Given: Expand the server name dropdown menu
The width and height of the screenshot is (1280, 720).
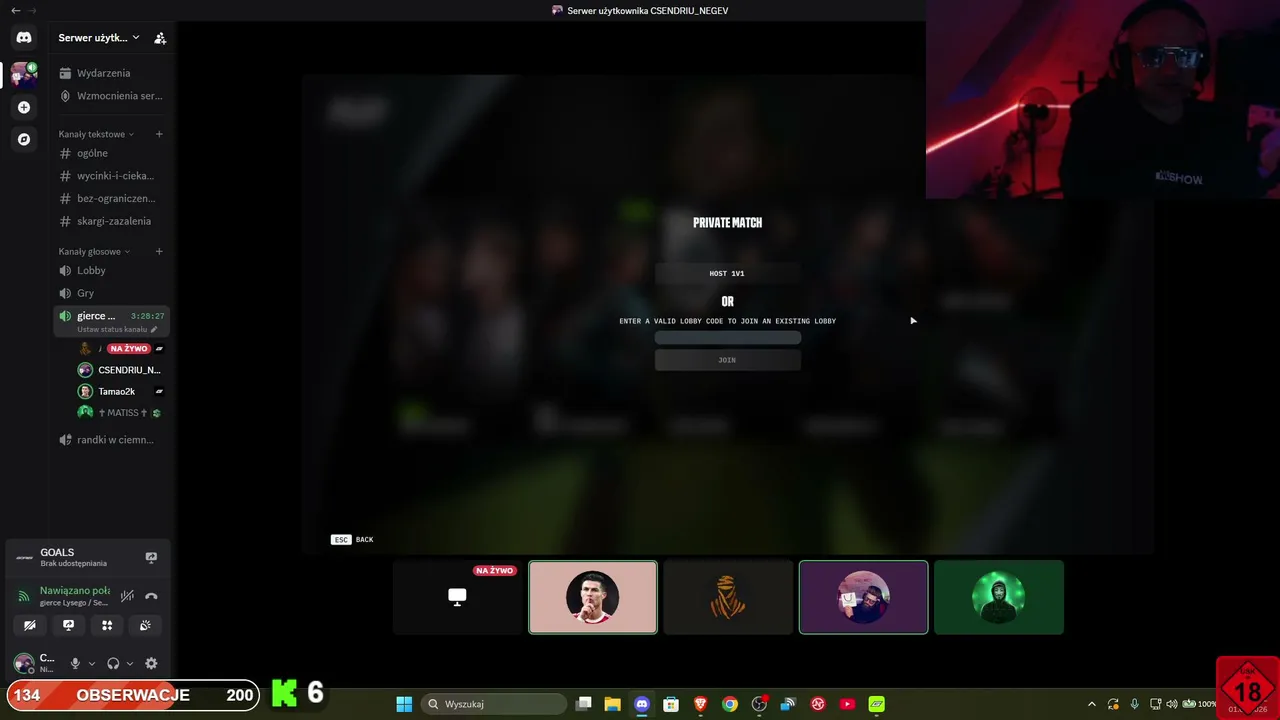Looking at the screenshot, I should [x=99, y=38].
